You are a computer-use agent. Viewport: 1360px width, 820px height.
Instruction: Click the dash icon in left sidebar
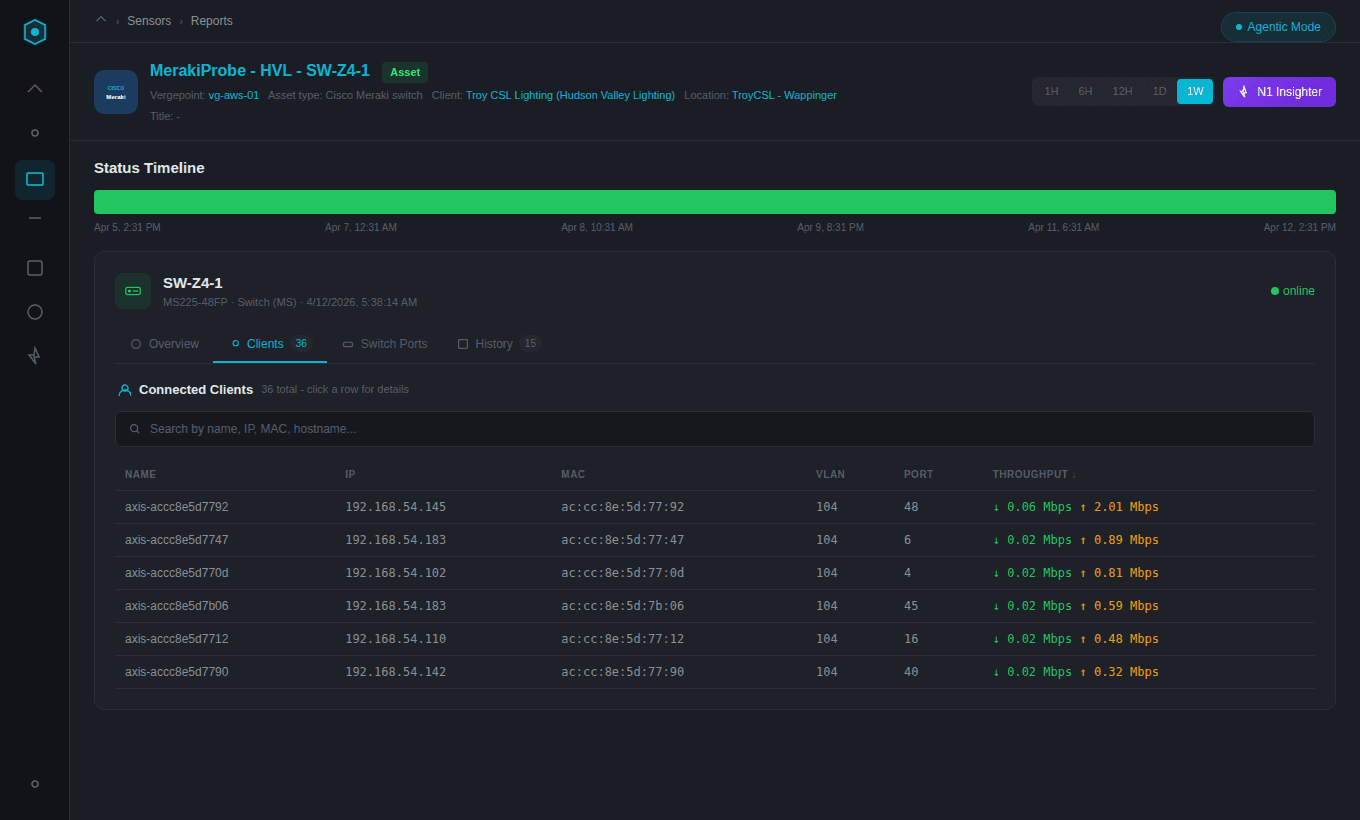pyautogui.click(x=35, y=218)
